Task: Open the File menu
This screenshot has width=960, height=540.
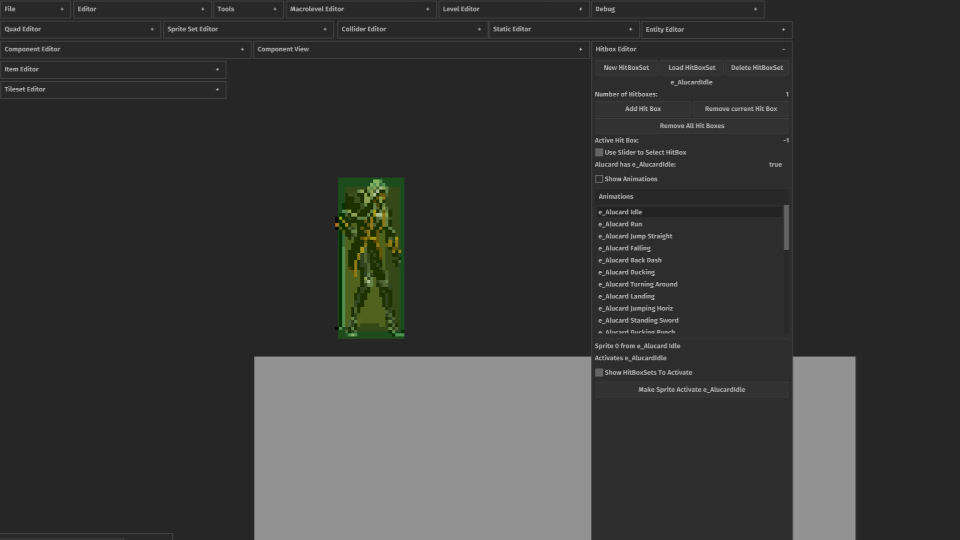Action: pyautogui.click(x=9, y=9)
